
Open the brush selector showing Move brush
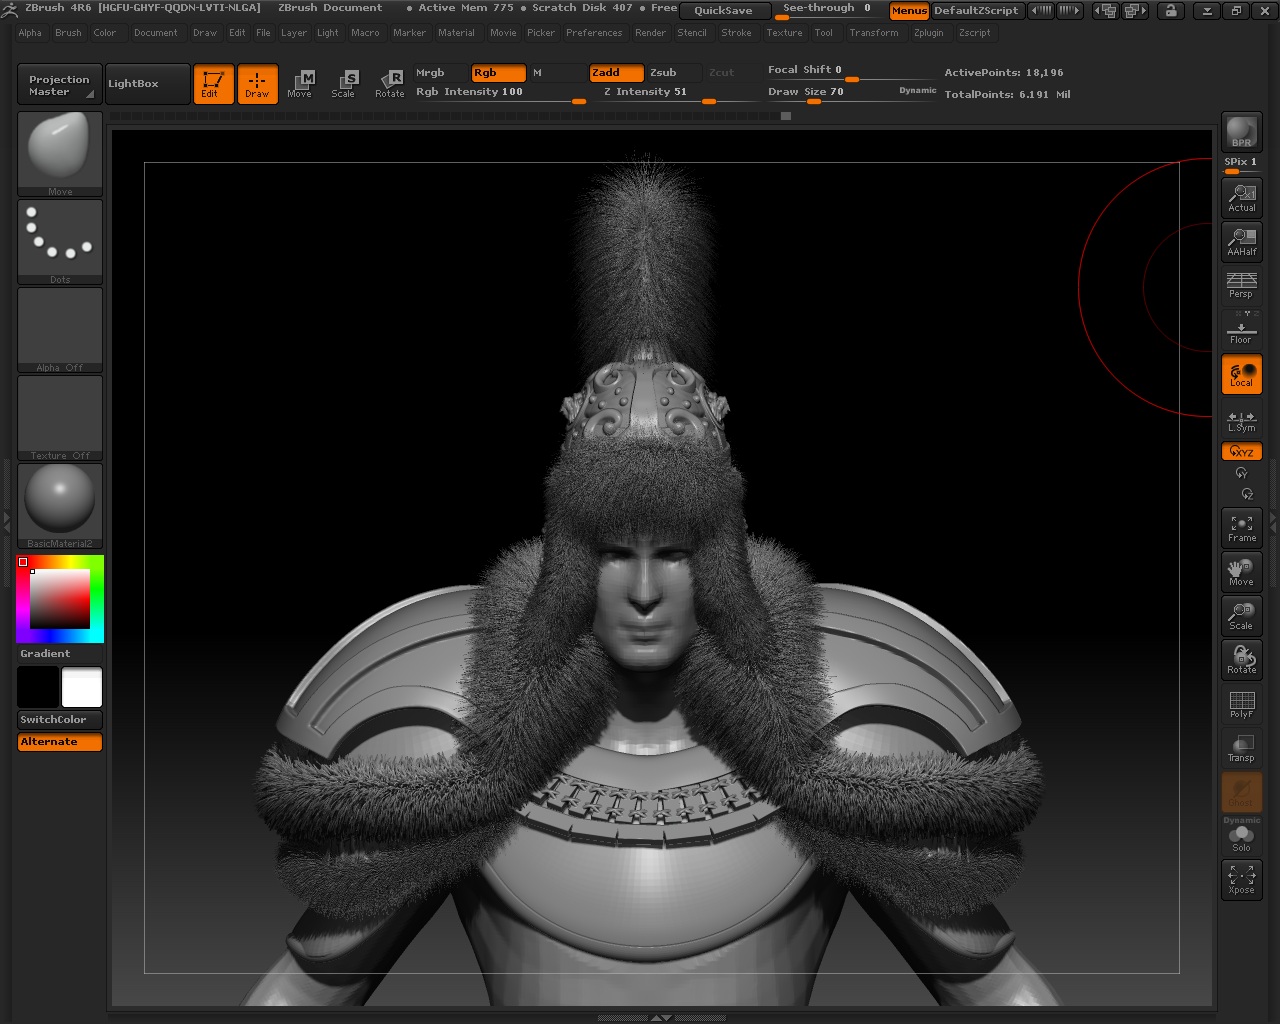[60, 154]
